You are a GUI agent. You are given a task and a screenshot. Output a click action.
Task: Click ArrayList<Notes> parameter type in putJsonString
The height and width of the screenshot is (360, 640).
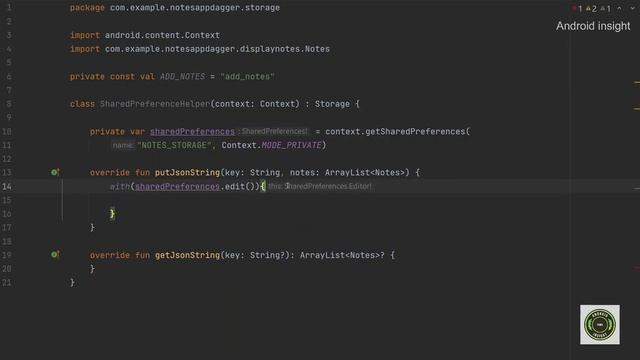365,173
